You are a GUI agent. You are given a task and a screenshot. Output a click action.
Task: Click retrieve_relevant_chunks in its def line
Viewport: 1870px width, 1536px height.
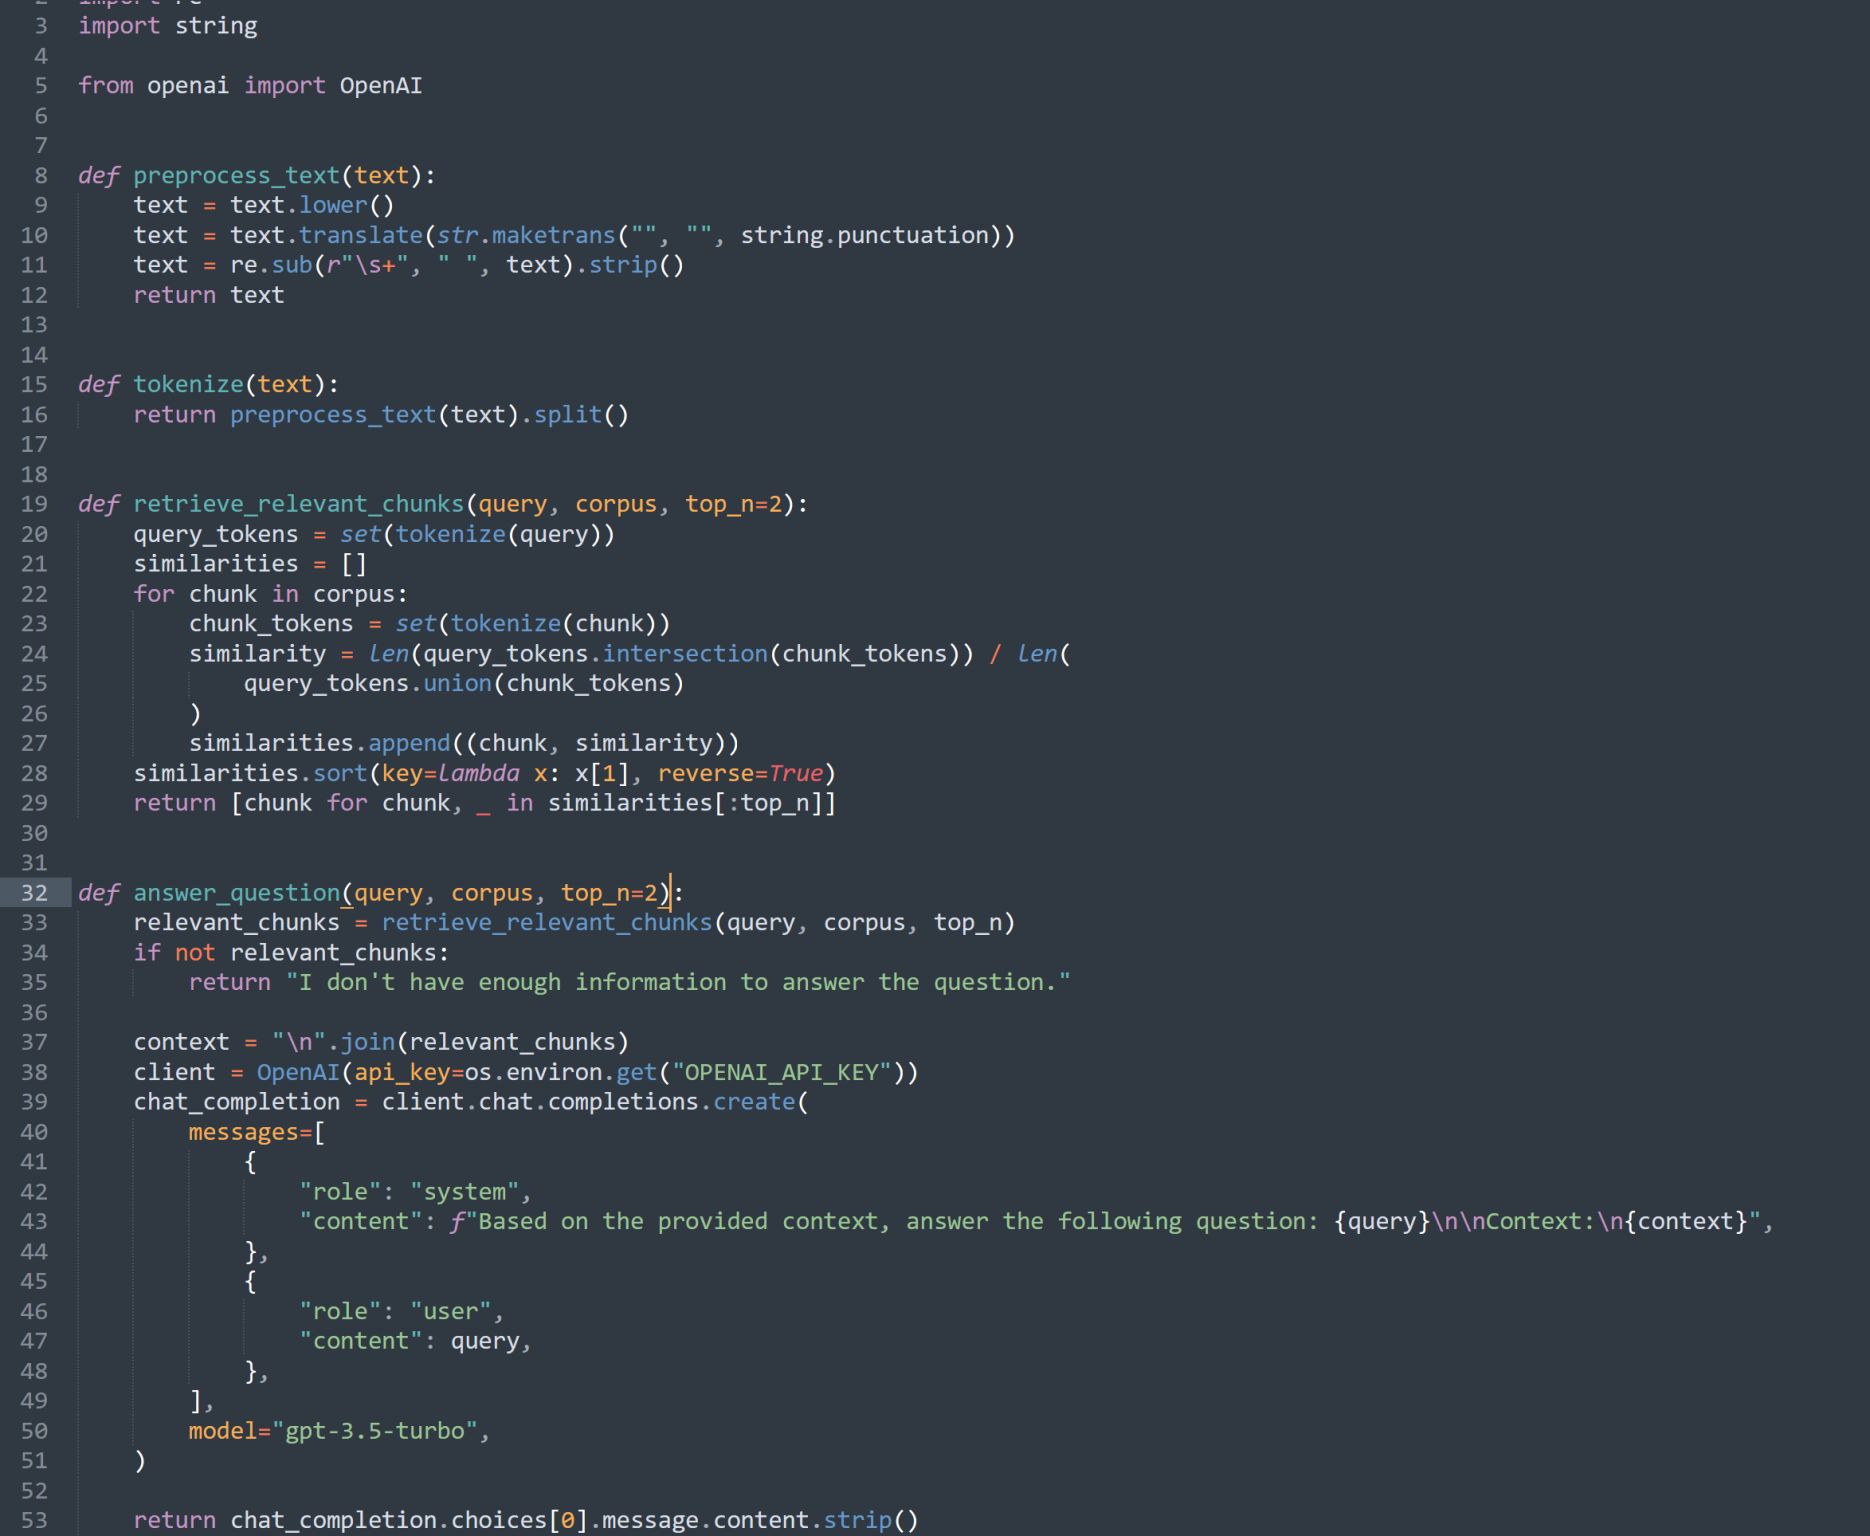(x=298, y=504)
